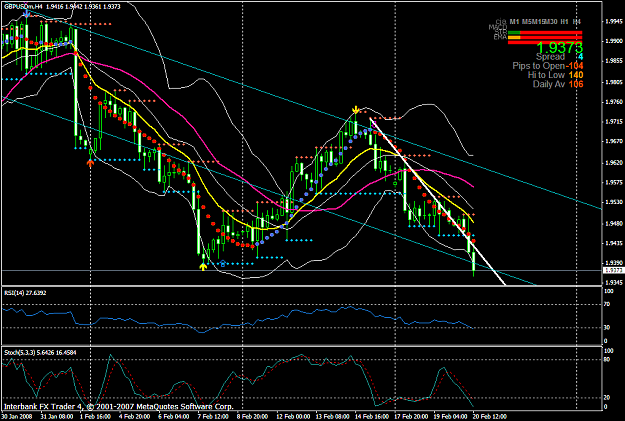Click the Pips to Open -104 value
Screen dimensions: 625x421
click(x=574, y=66)
